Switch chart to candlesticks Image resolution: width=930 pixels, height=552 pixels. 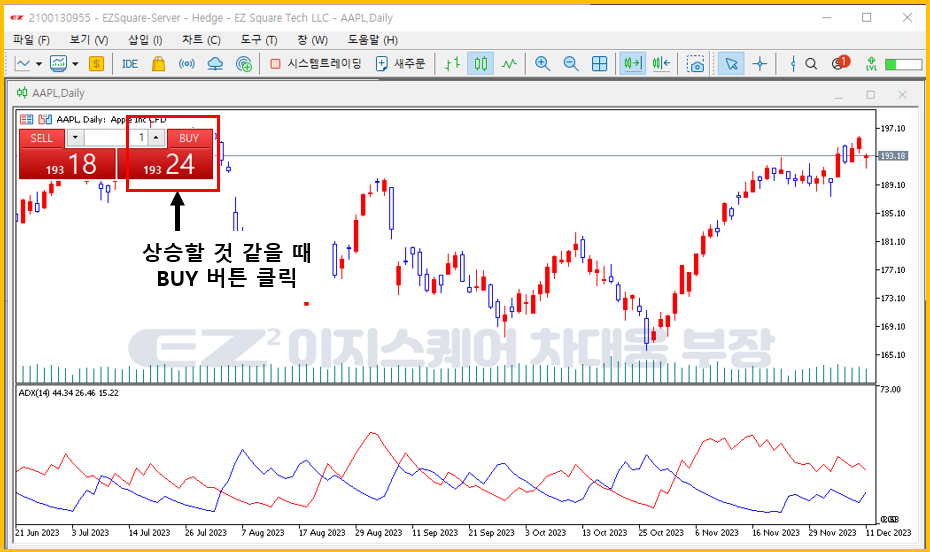480,63
